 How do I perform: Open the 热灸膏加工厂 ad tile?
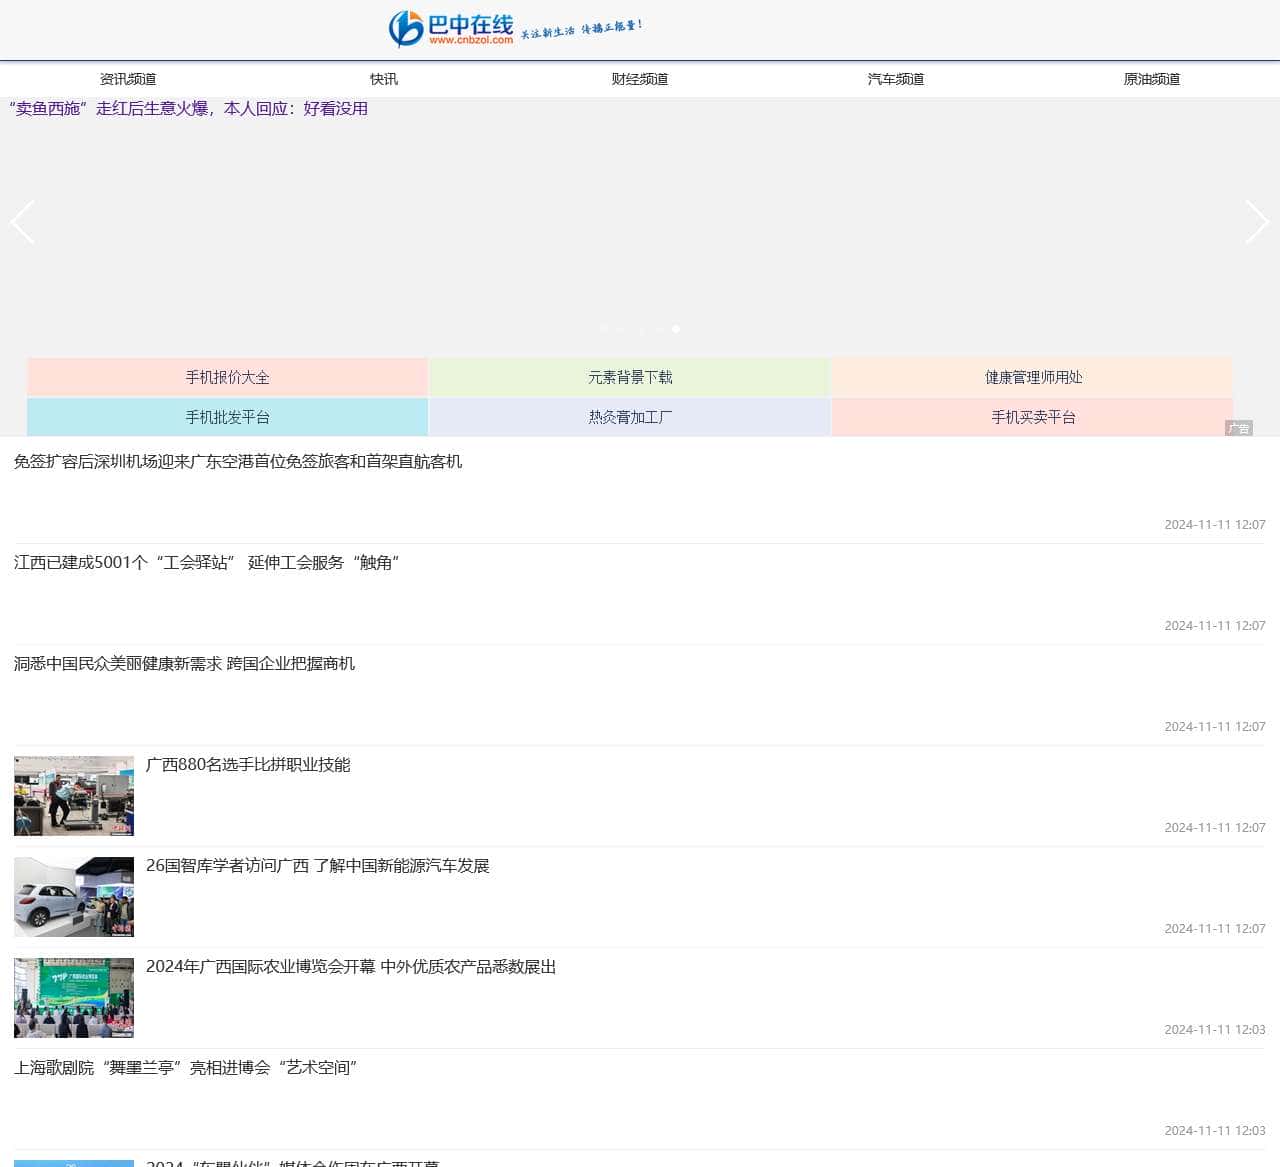coord(630,417)
